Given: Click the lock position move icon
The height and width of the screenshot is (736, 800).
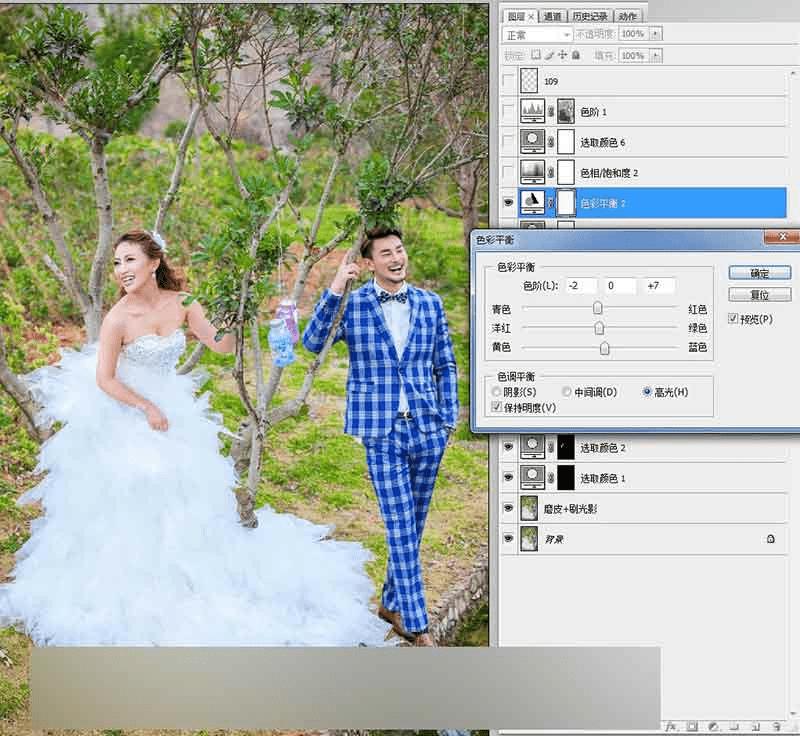Looking at the screenshot, I should [562, 55].
